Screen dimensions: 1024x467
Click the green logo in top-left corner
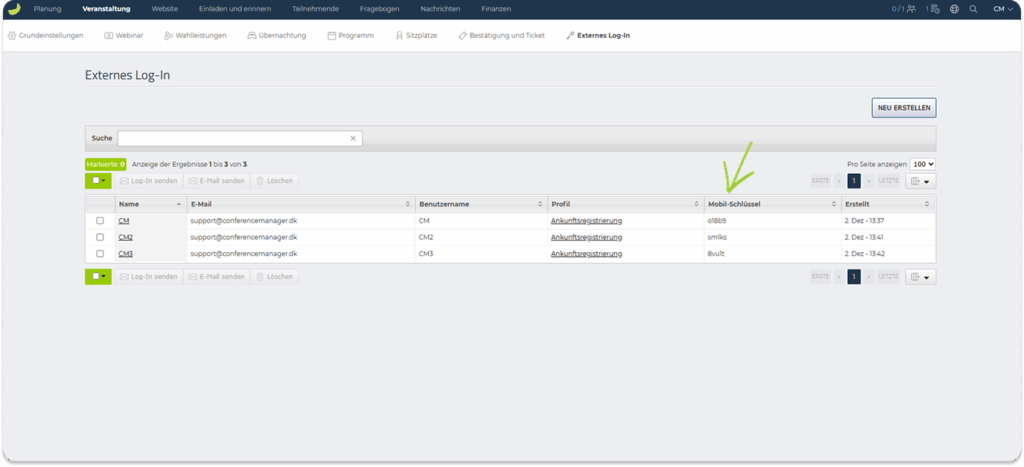[x=14, y=8]
